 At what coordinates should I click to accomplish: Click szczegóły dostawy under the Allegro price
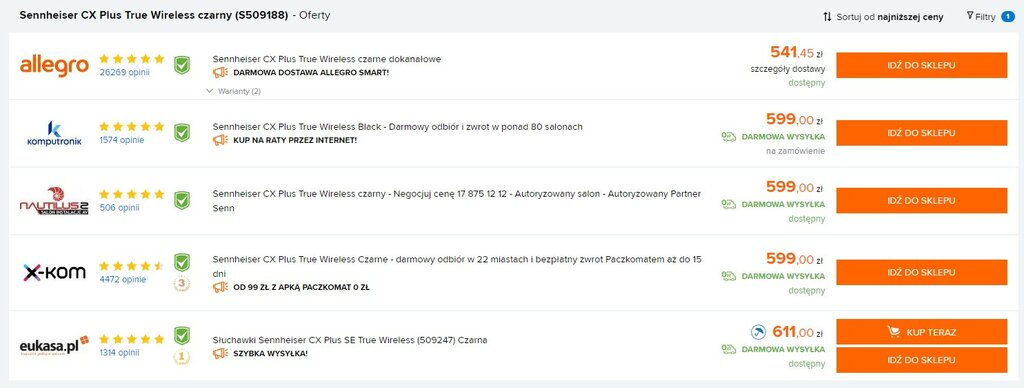click(788, 69)
